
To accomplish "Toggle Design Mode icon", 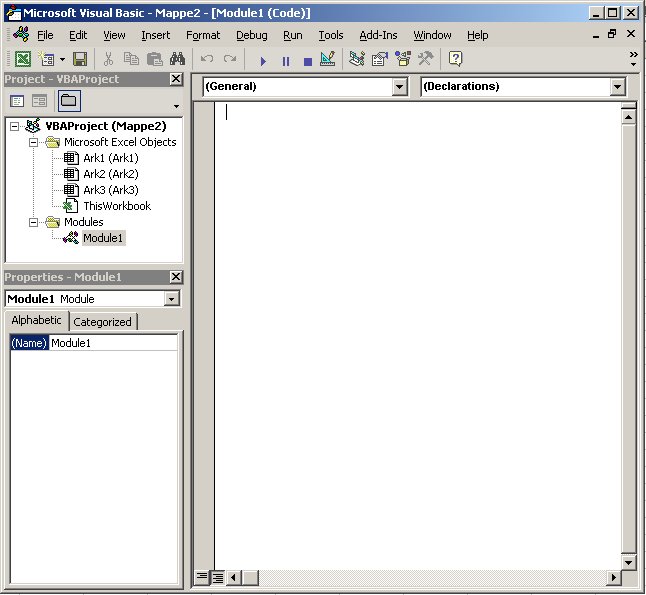I will (x=327, y=60).
